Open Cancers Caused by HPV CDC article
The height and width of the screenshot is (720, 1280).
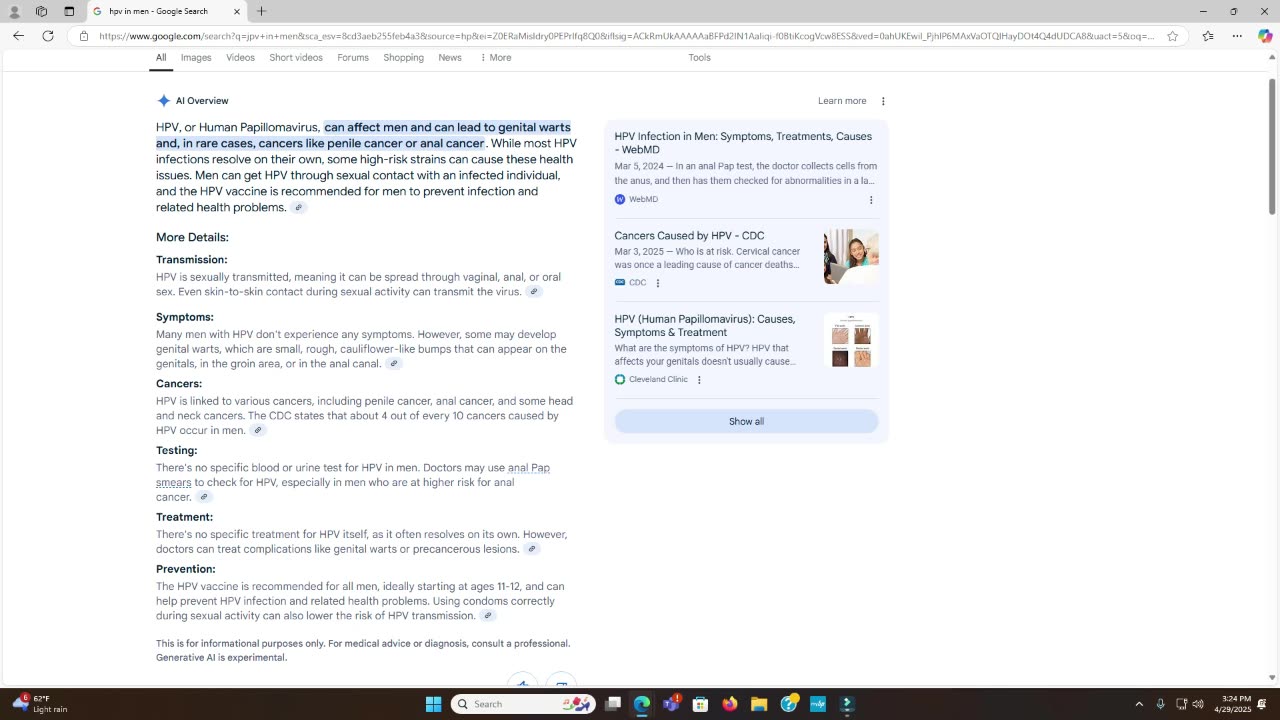[689, 236]
